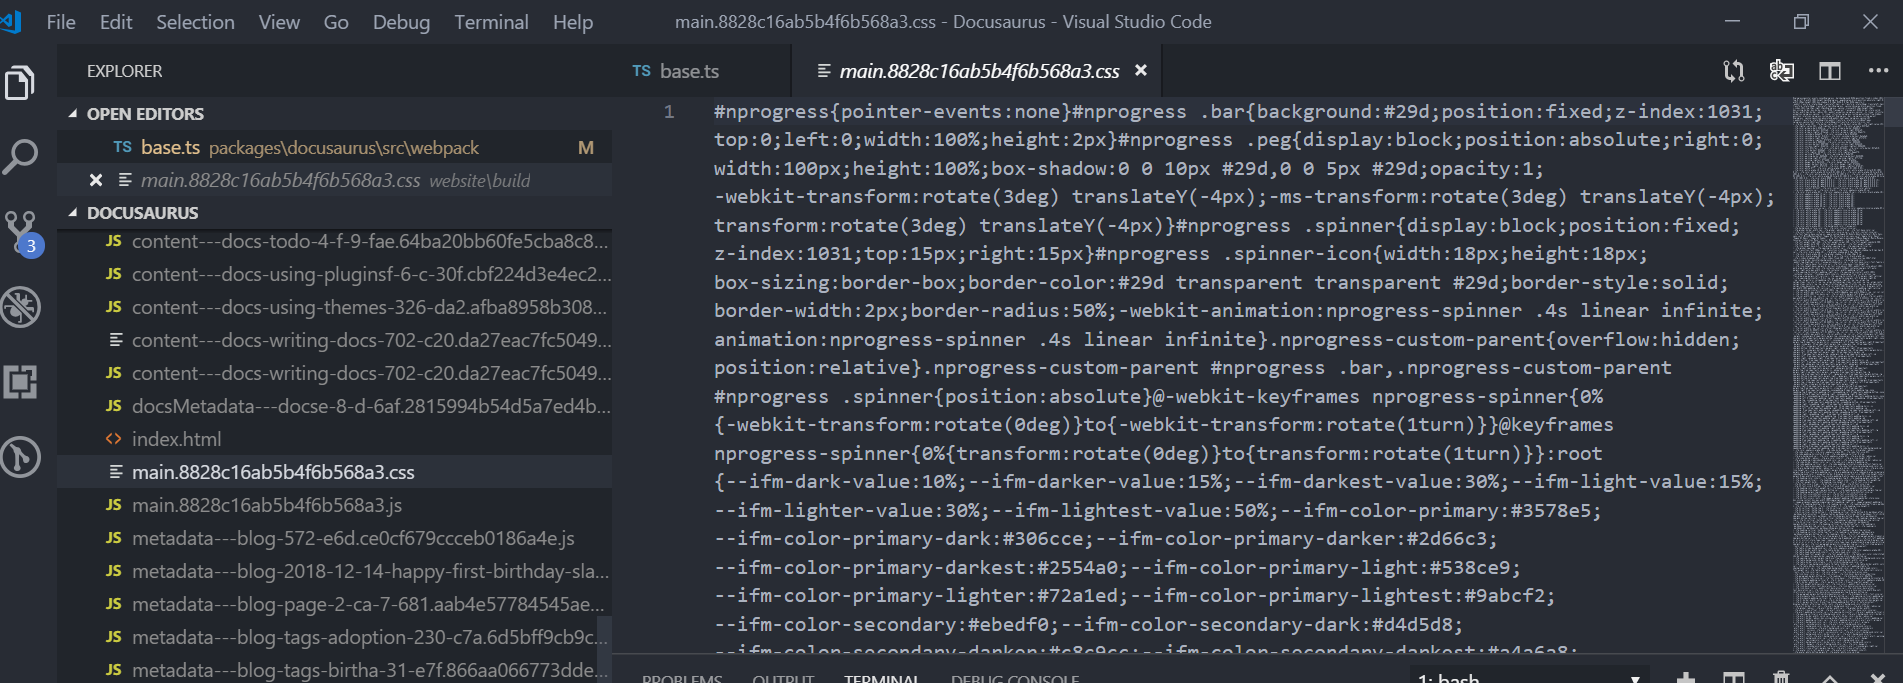
Task: Open docsMetadata---docse-8-d-6af JS file
Action: pos(335,406)
